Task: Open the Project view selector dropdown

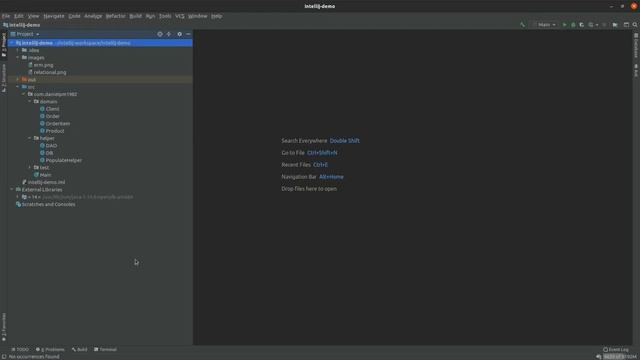Action: pos(25,34)
